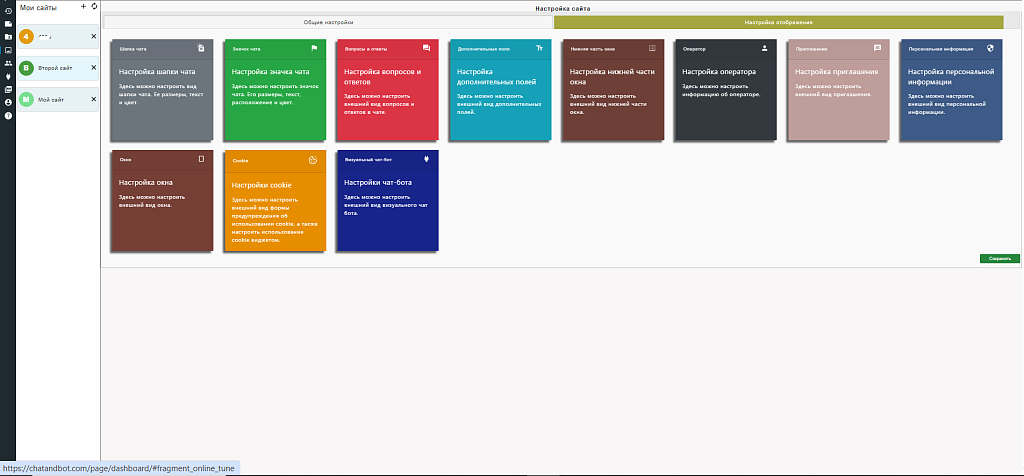Delete Мой сайт using its X button
The image size is (1024, 476).
pos(93,99)
